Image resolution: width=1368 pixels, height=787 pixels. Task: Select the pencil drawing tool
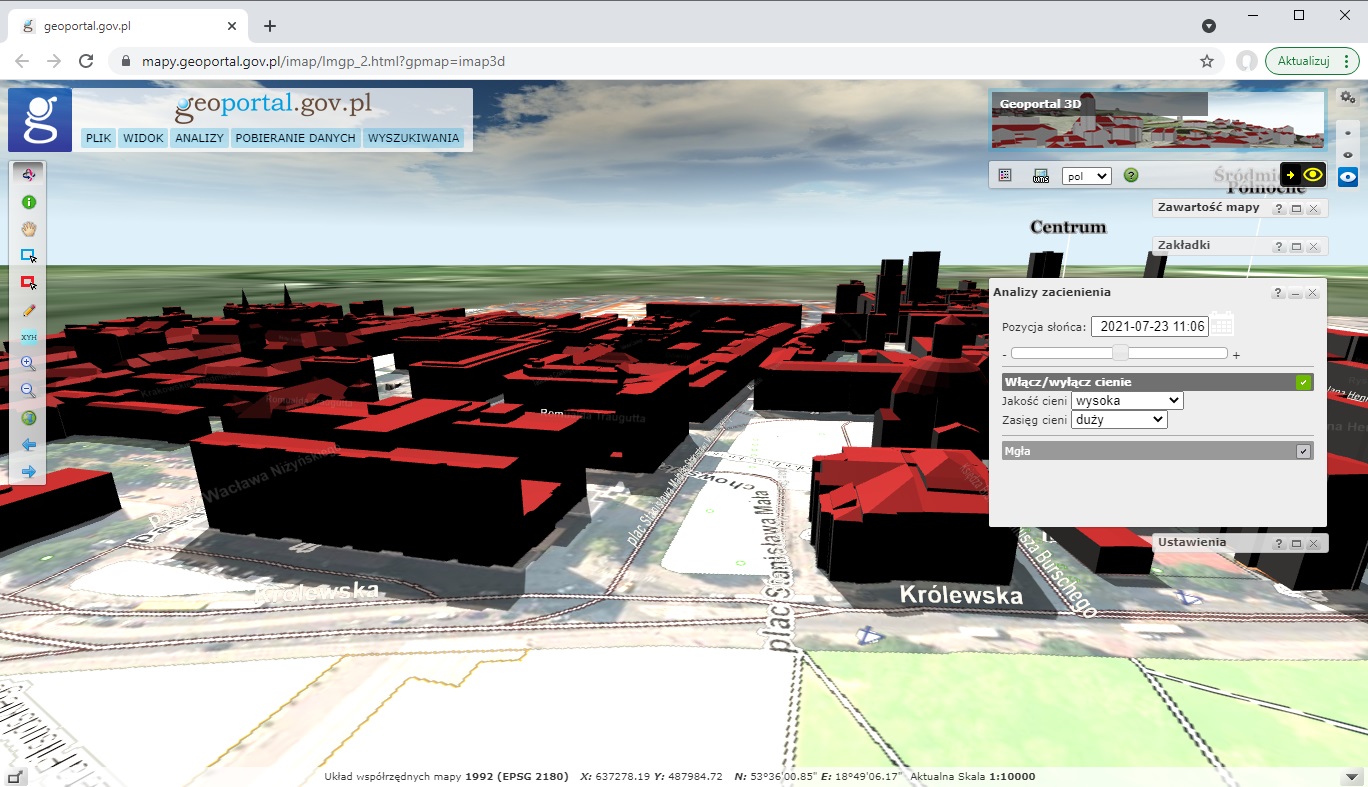coord(28,310)
